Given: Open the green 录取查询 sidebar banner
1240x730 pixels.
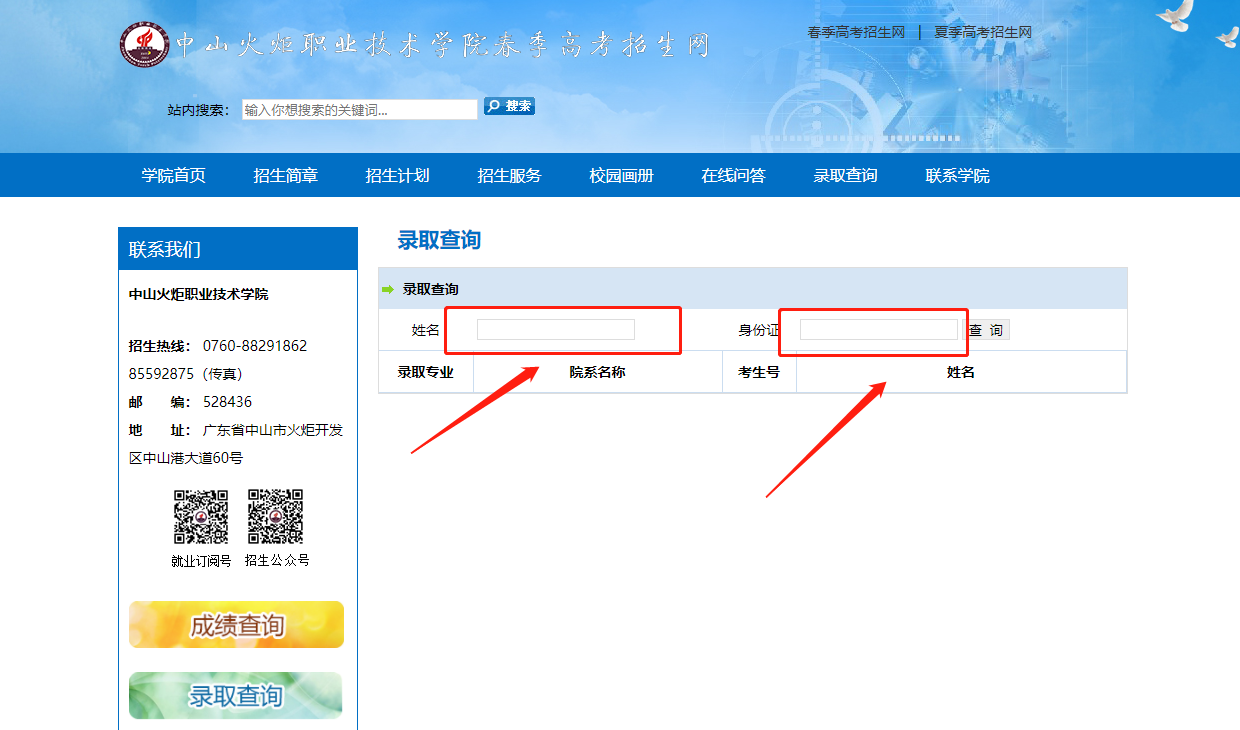Looking at the screenshot, I should 236,695.
